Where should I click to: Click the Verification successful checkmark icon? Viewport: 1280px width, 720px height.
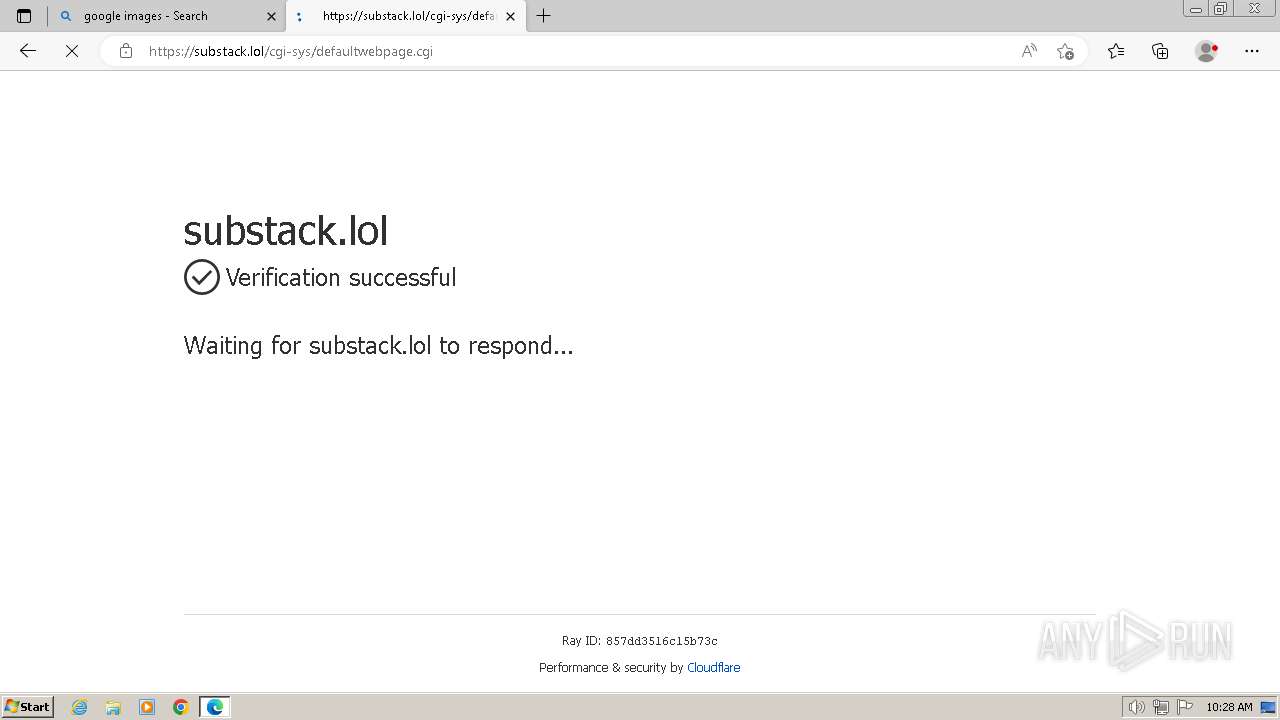point(202,277)
